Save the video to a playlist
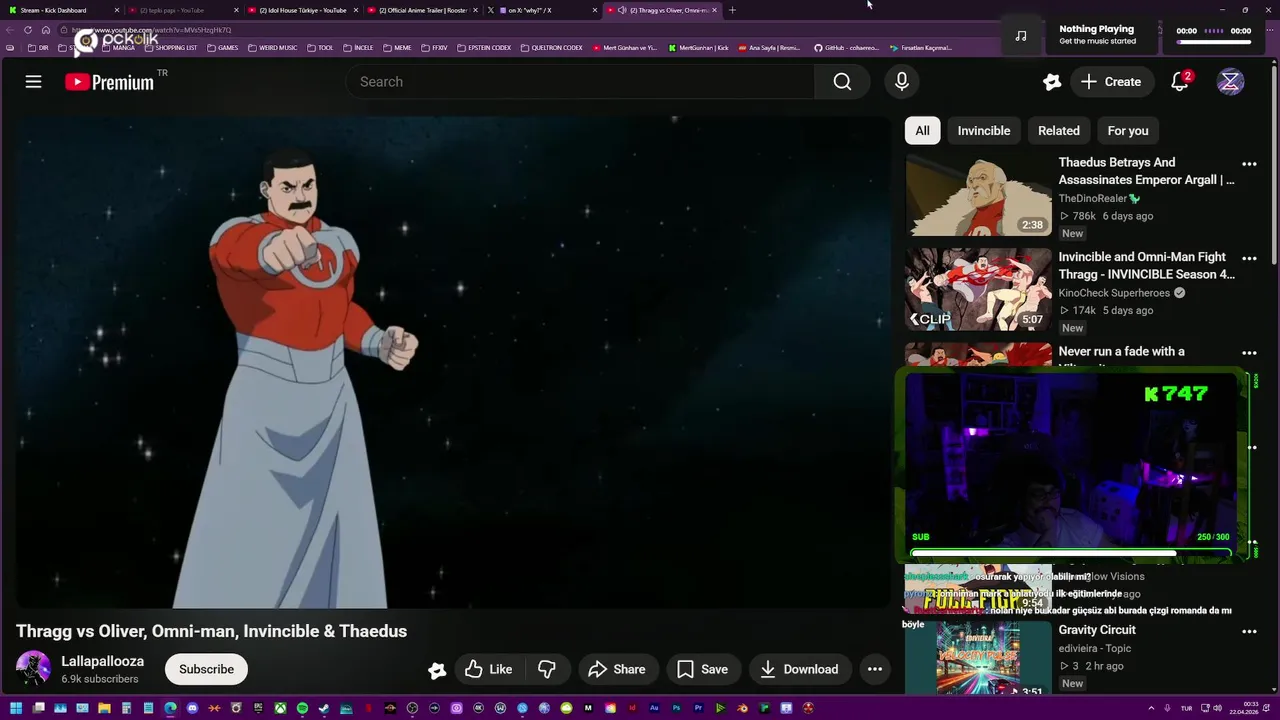This screenshot has height=720, width=1280. (x=702, y=669)
